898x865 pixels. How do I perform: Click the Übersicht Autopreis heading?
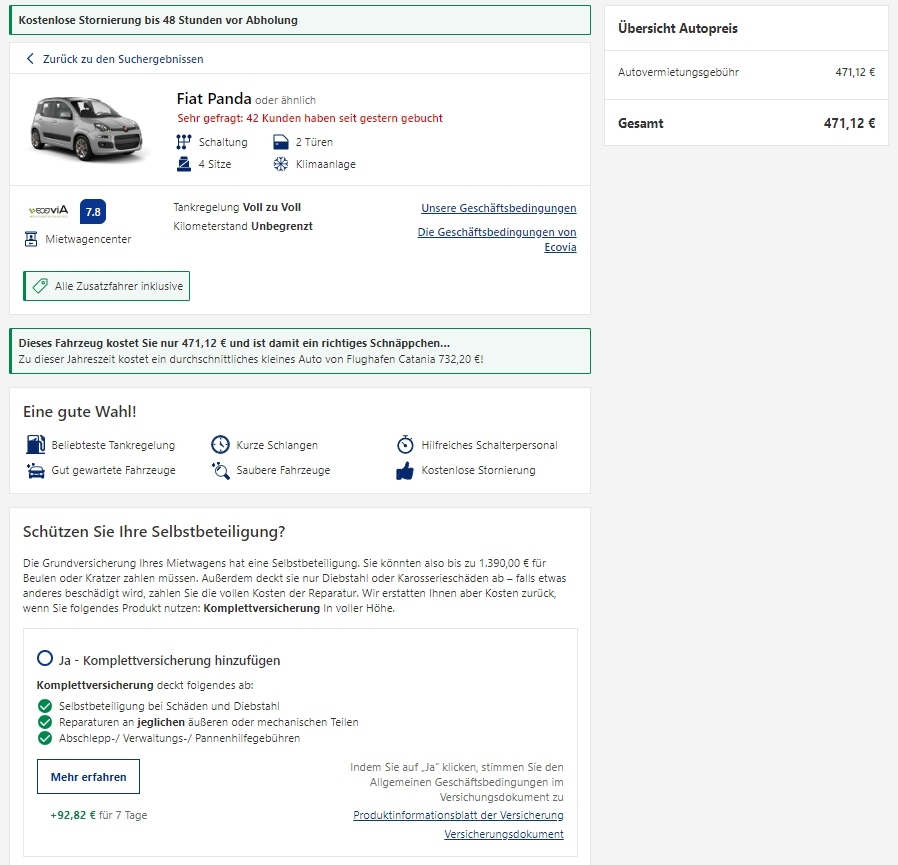pos(678,28)
